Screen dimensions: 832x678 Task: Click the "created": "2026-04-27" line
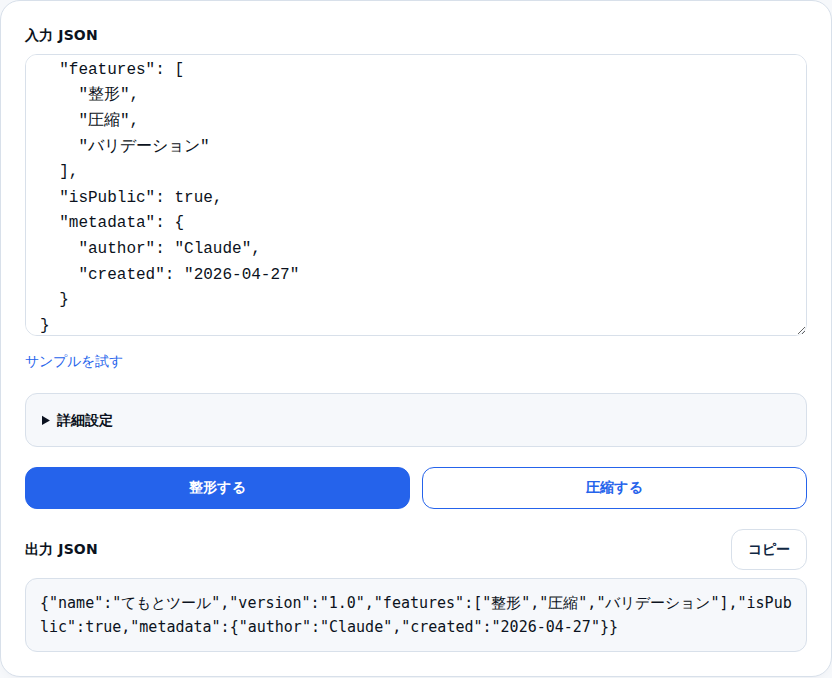click(x=189, y=274)
